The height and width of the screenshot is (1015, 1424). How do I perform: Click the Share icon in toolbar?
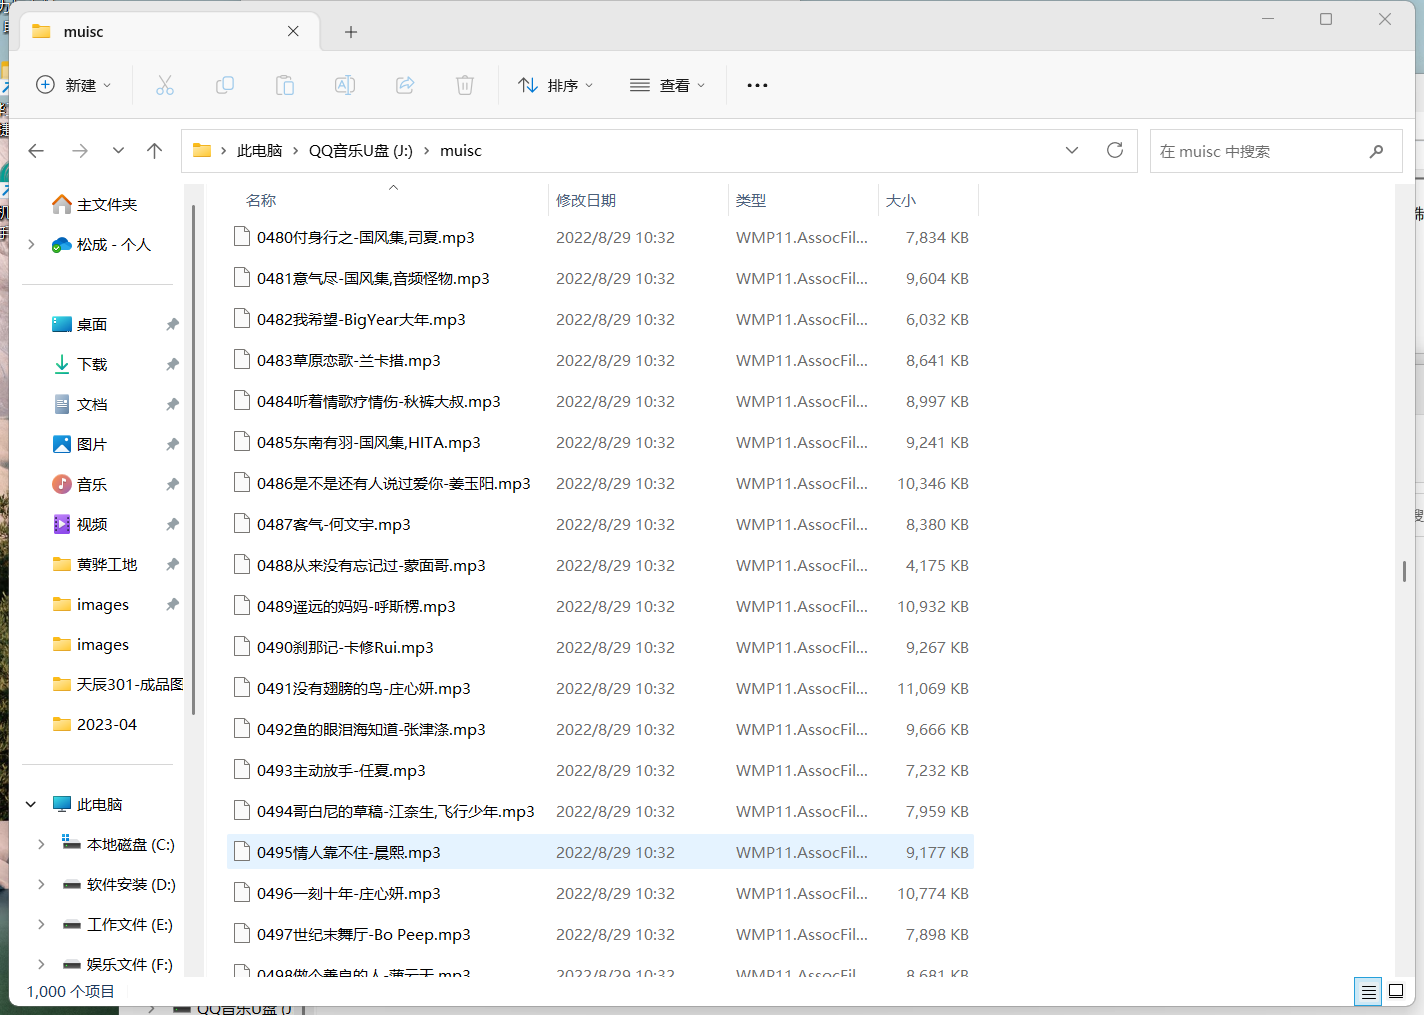click(x=405, y=85)
